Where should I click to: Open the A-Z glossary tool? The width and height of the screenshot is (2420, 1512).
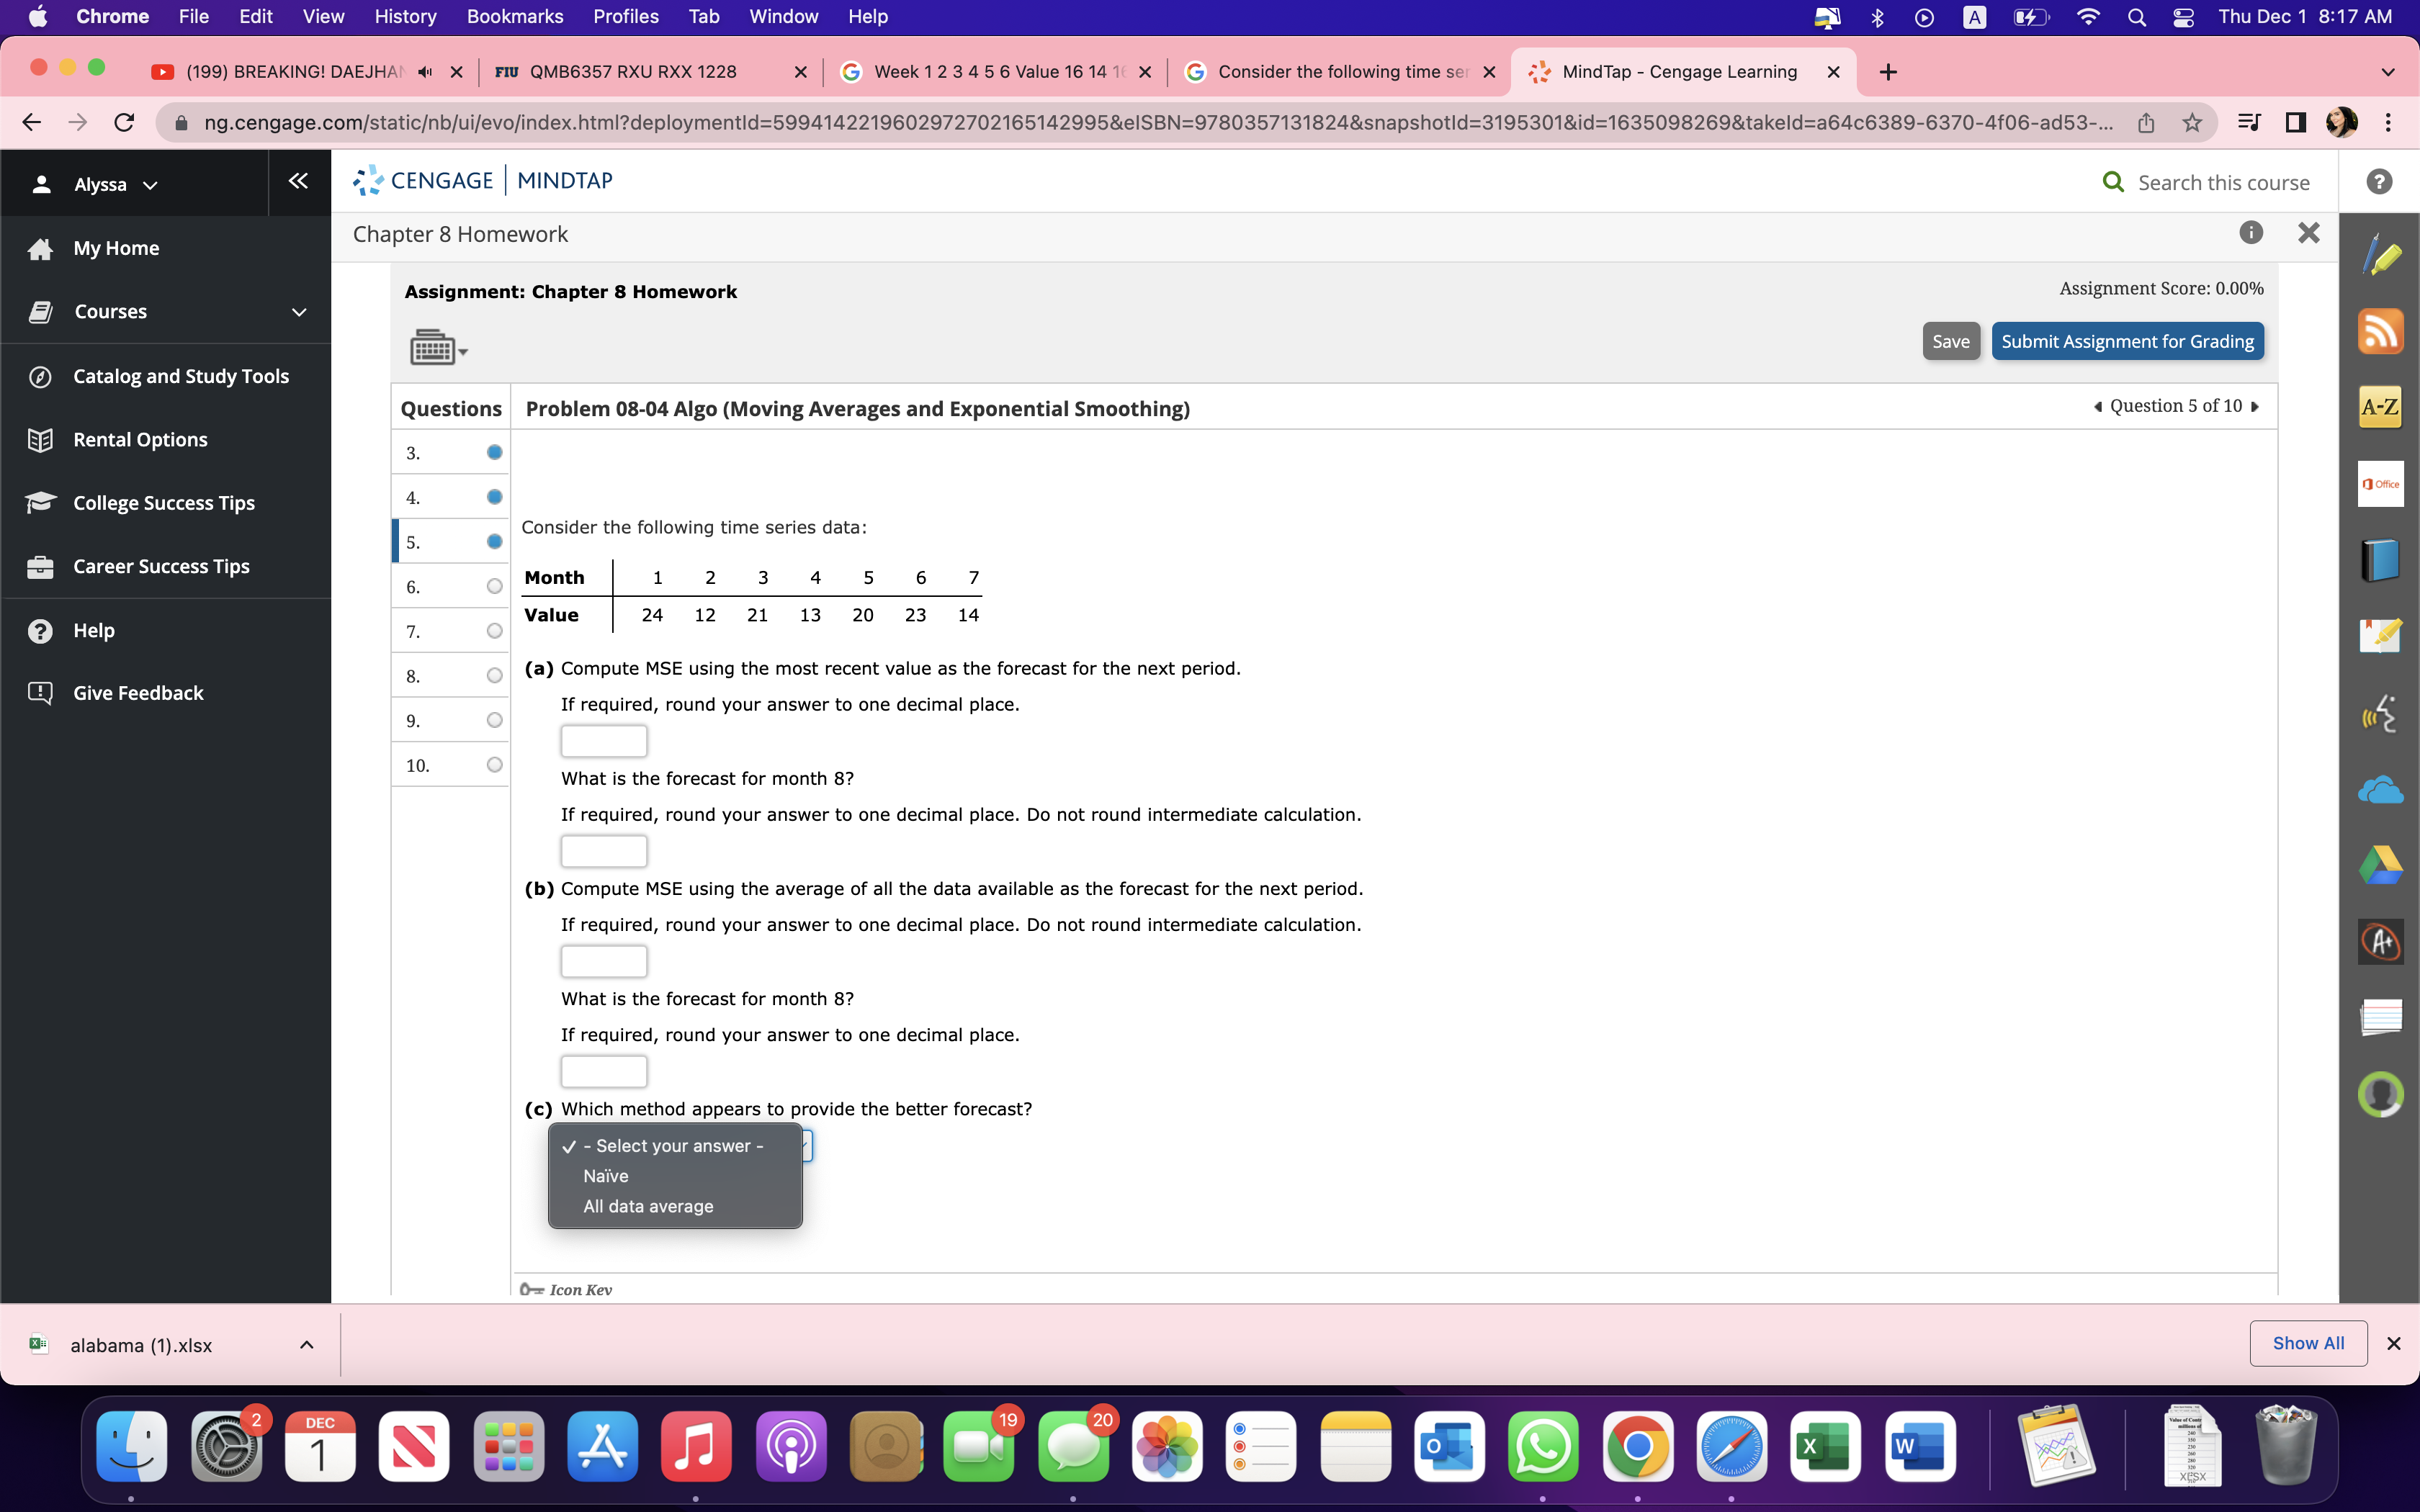click(2380, 407)
